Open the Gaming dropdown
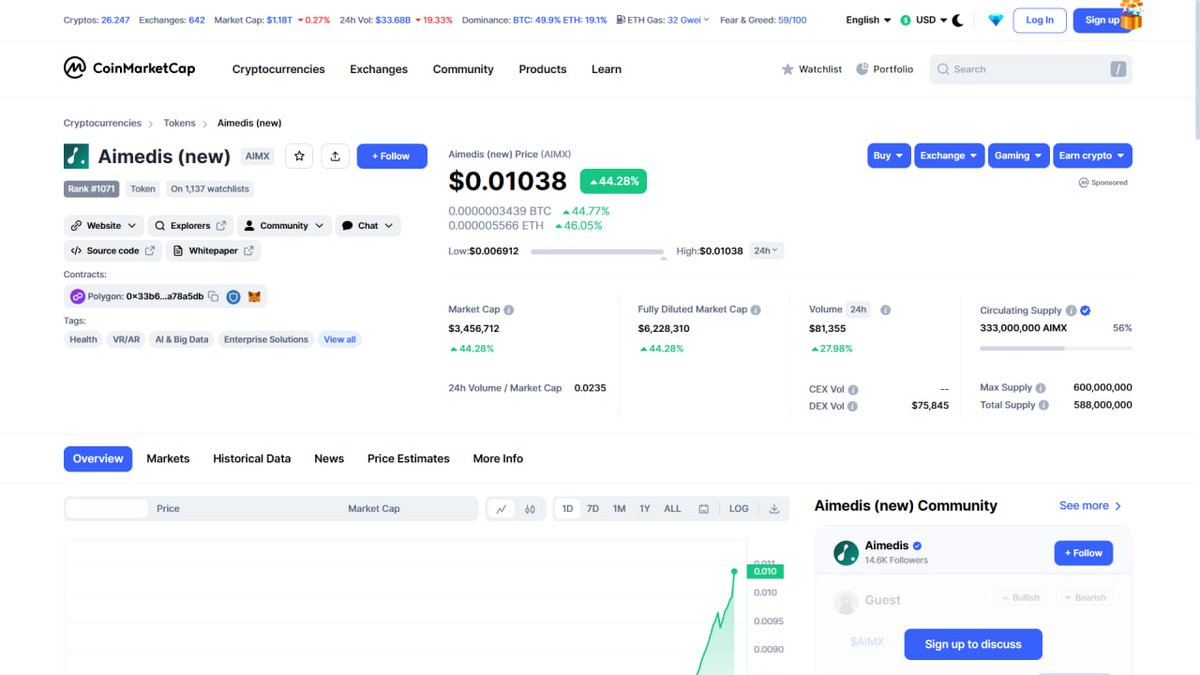Image resolution: width=1200 pixels, height=675 pixels. click(x=1018, y=156)
